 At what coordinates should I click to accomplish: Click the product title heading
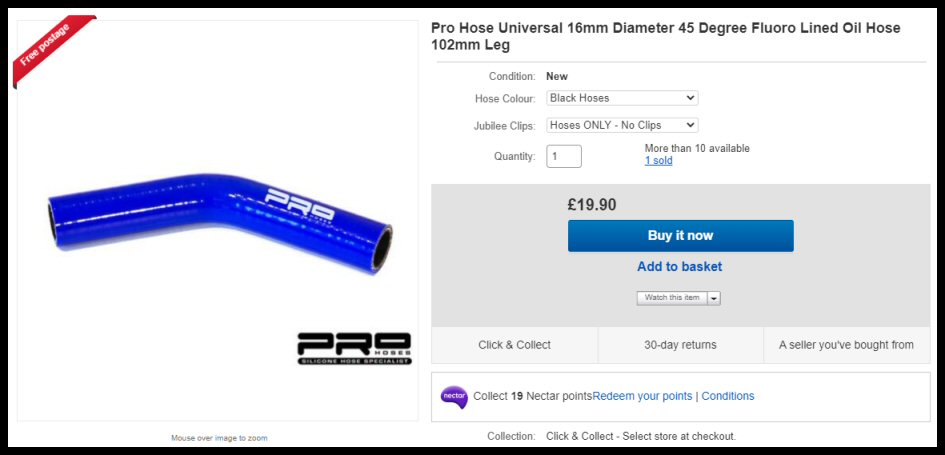click(x=665, y=36)
